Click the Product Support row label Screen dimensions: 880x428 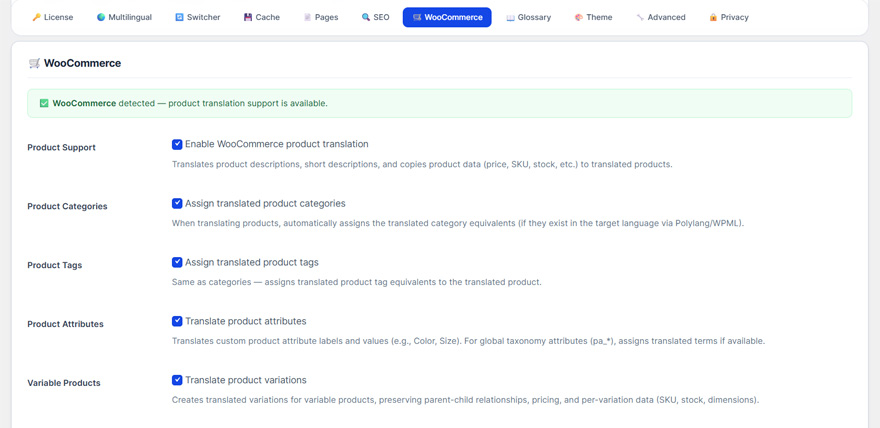[61, 147]
